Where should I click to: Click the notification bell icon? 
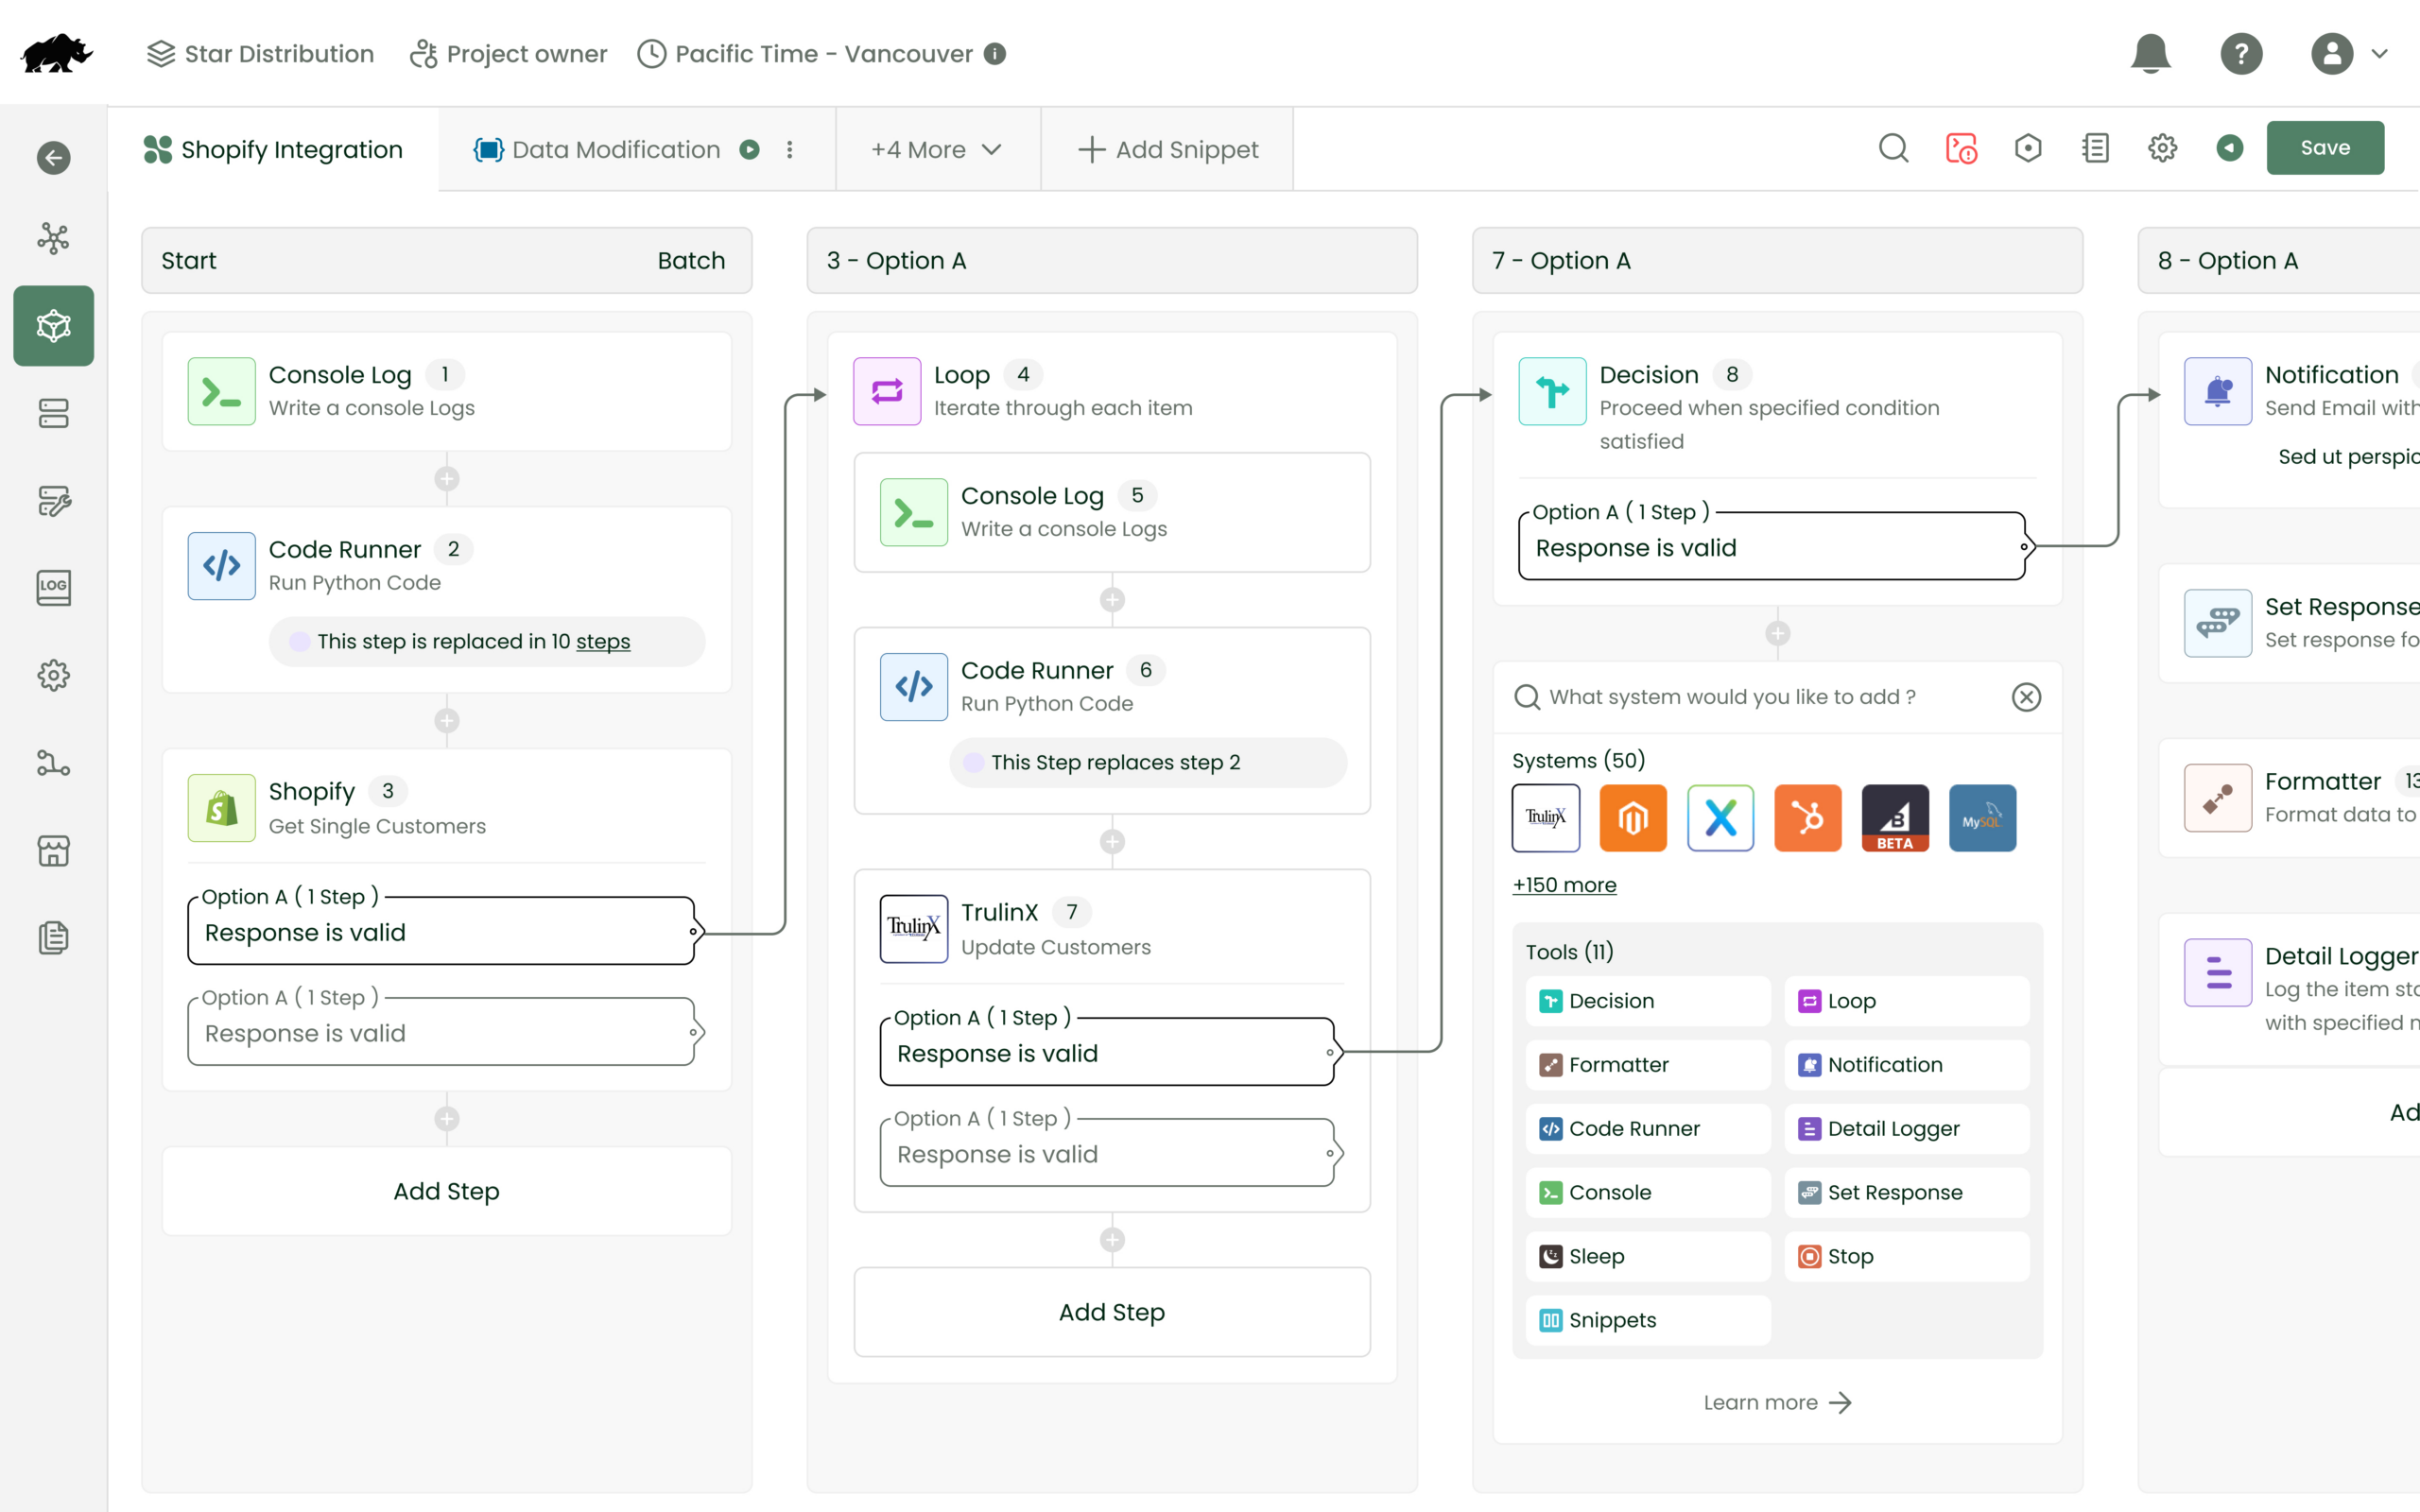[x=2149, y=53]
